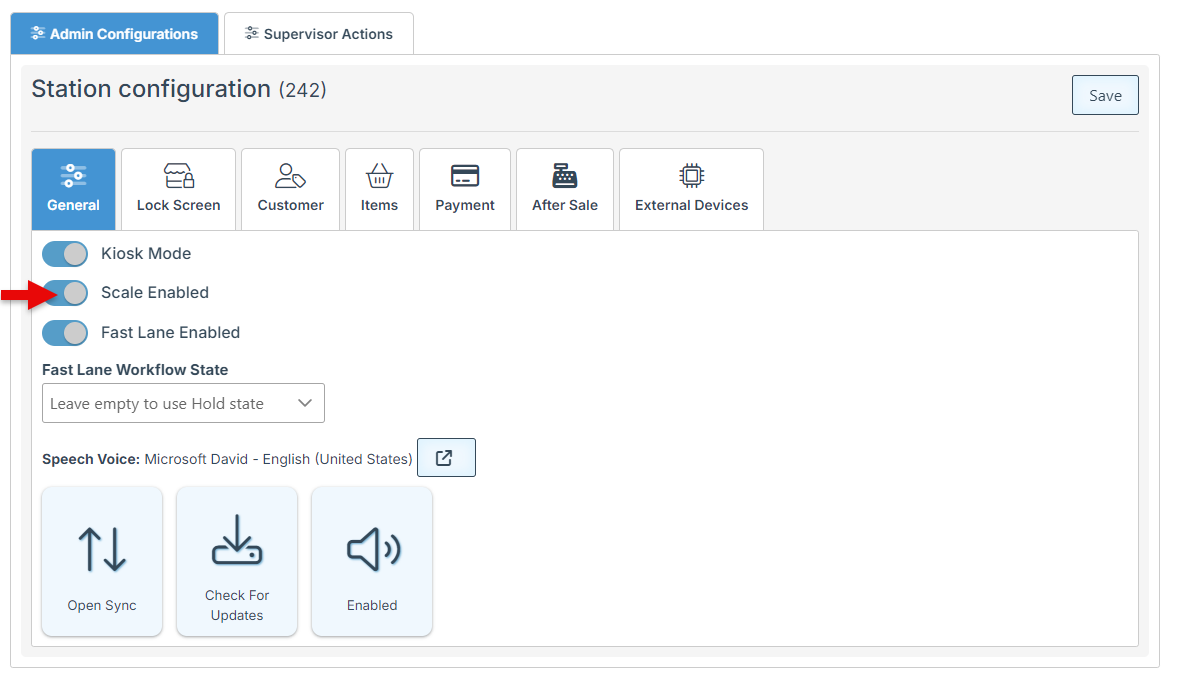1177x674 pixels.
Task: Click the Station configuration heading
Action: click(x=151, y=89)
